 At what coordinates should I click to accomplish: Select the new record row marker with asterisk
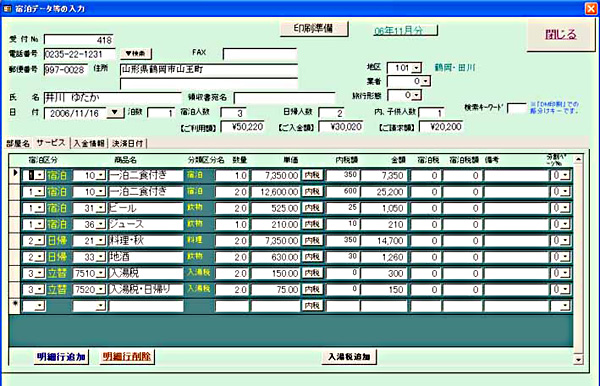pyautogui.click(x=15, y=306)
